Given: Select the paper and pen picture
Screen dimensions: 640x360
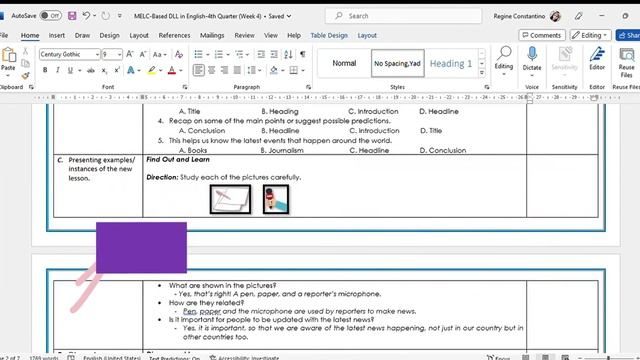Looking at the screenshot, I should [x=231, y=199].
